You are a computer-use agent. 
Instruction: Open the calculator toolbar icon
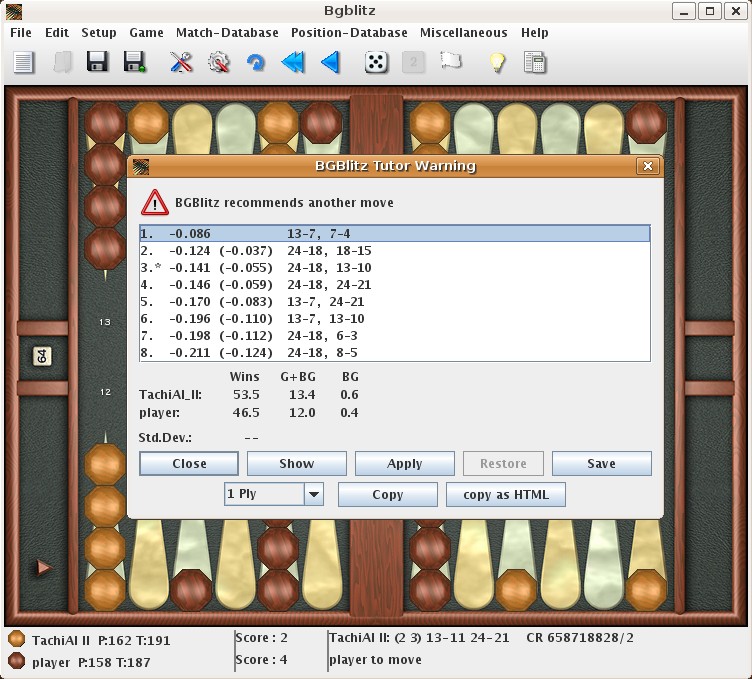(535, 62)
